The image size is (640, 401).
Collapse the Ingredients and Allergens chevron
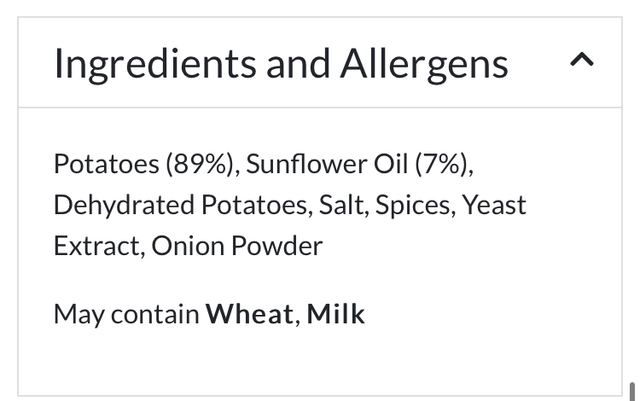click(581, 61)
